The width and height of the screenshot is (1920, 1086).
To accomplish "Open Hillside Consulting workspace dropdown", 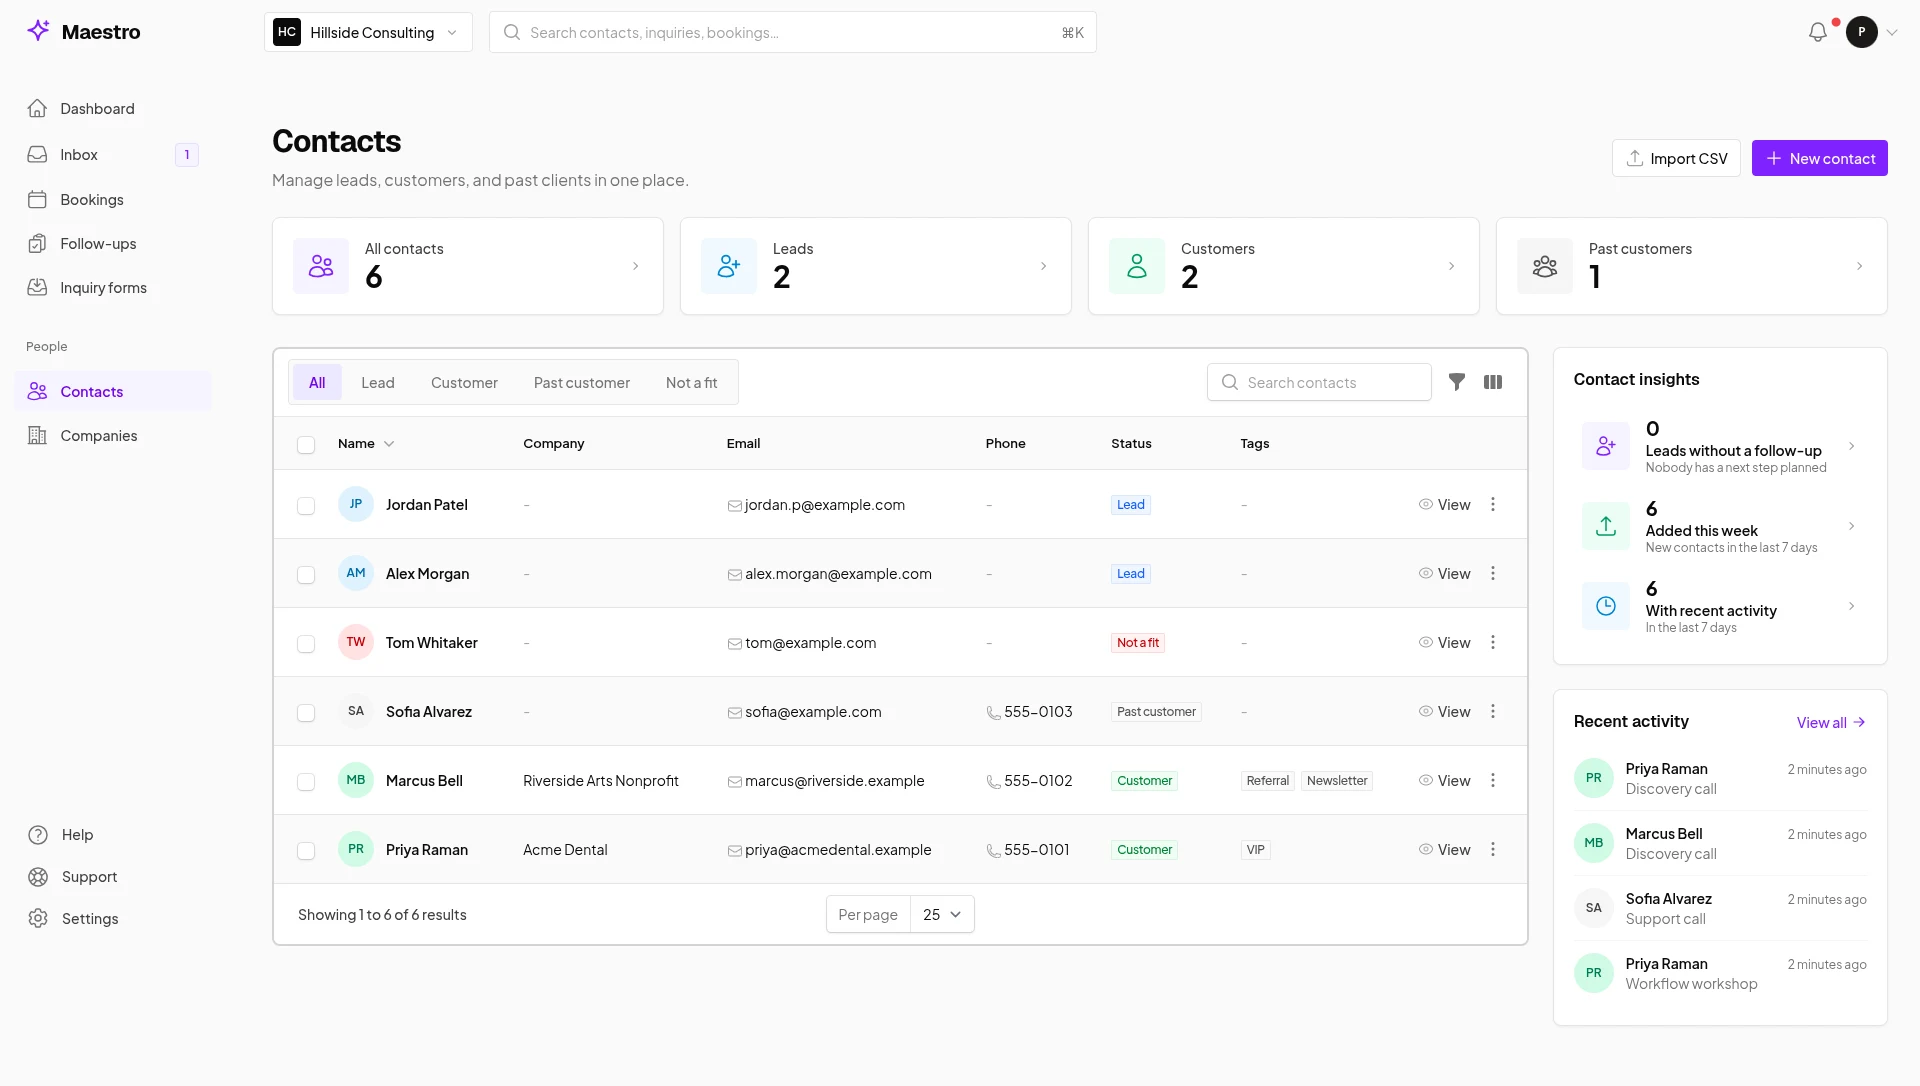I will [368, 32].
